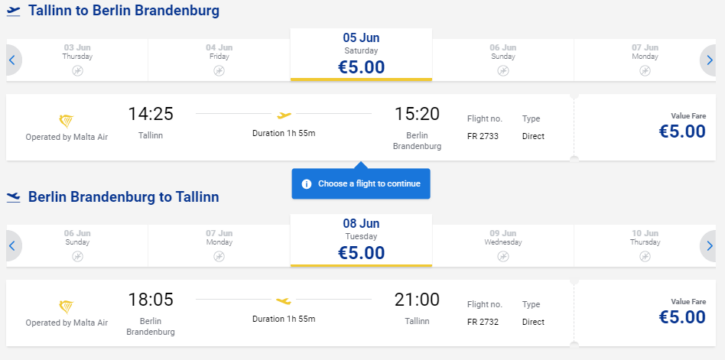Viewport: 725px width, 360px height.
Task: Click no-flight icon under 03 Jun Thursday
Action: click(x=77, y=71)
